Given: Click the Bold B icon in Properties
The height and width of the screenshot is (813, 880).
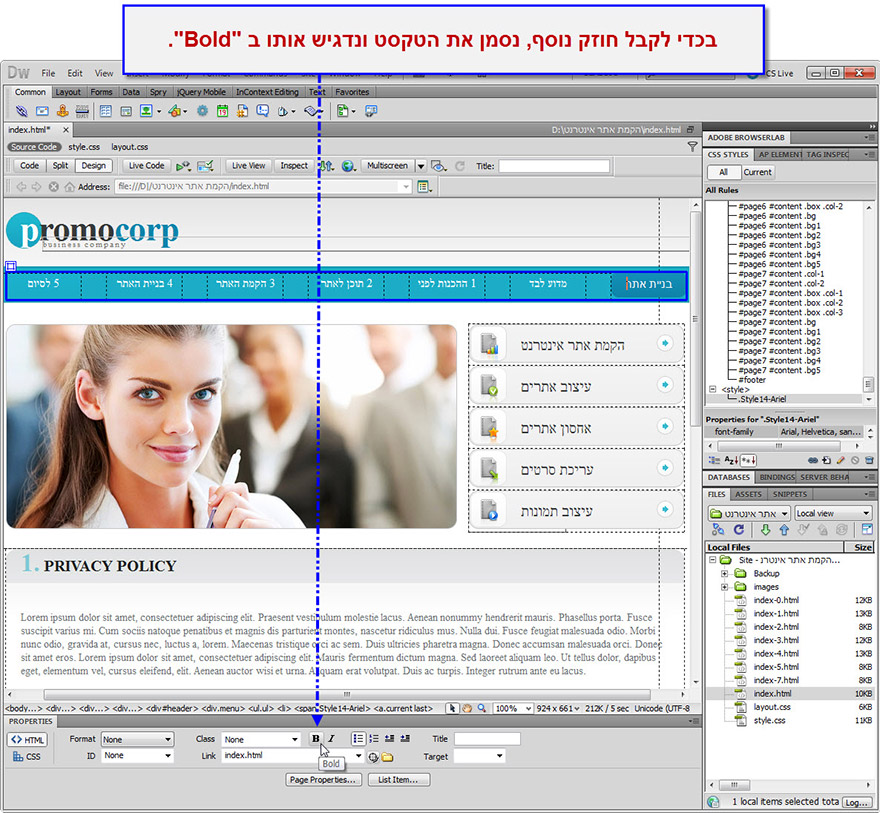Looking at the screenshot, I should [x=315, y=738].
